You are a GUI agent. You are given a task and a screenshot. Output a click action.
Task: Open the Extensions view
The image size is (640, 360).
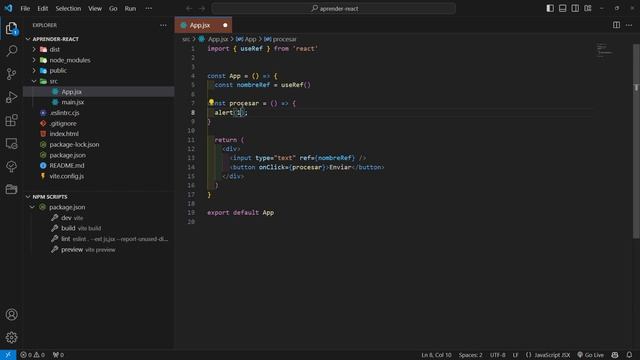click(11, 120)
